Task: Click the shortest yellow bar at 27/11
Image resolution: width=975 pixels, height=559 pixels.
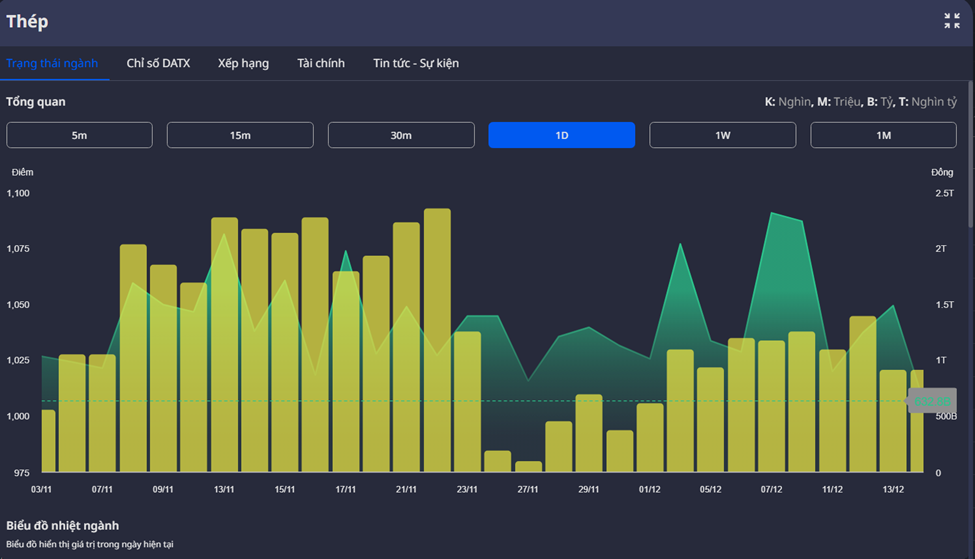Action: [528, 467]
